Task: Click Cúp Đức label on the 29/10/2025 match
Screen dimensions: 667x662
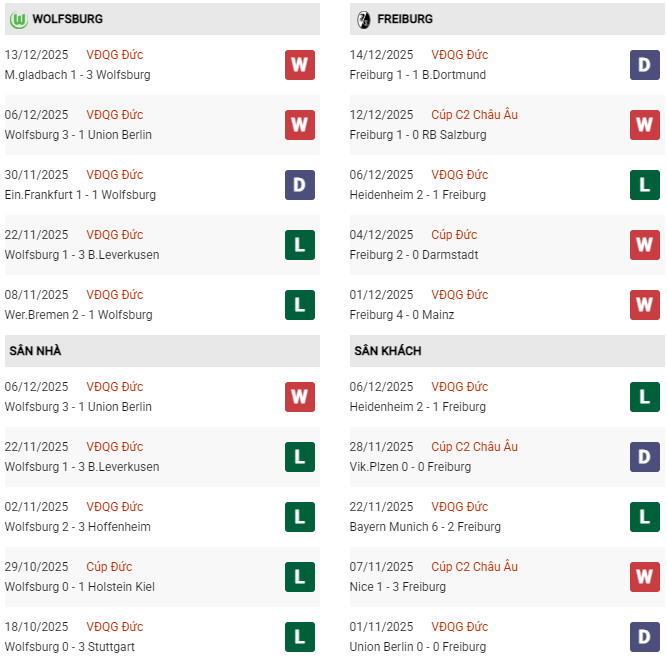Action: click(109, 567)
